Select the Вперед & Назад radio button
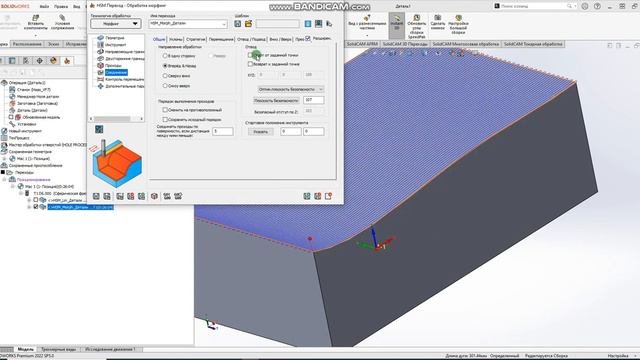This screenshot has width=640, height=360. pos(165,65)
